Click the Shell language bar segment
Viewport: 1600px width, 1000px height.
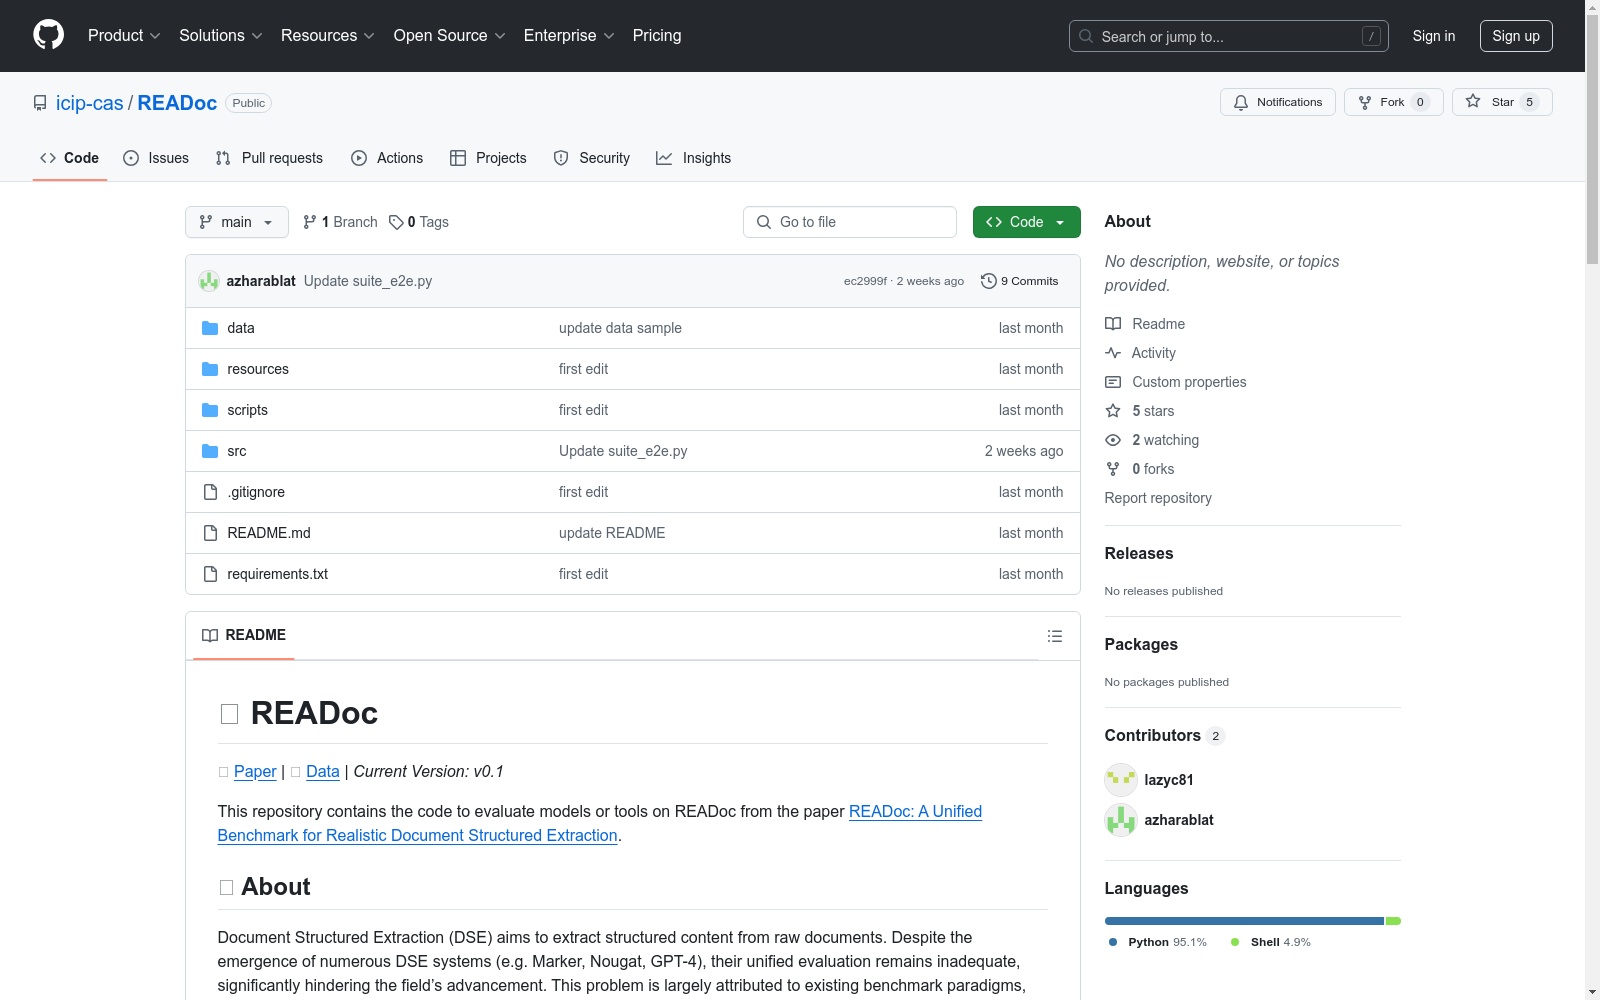point(1393,921)
